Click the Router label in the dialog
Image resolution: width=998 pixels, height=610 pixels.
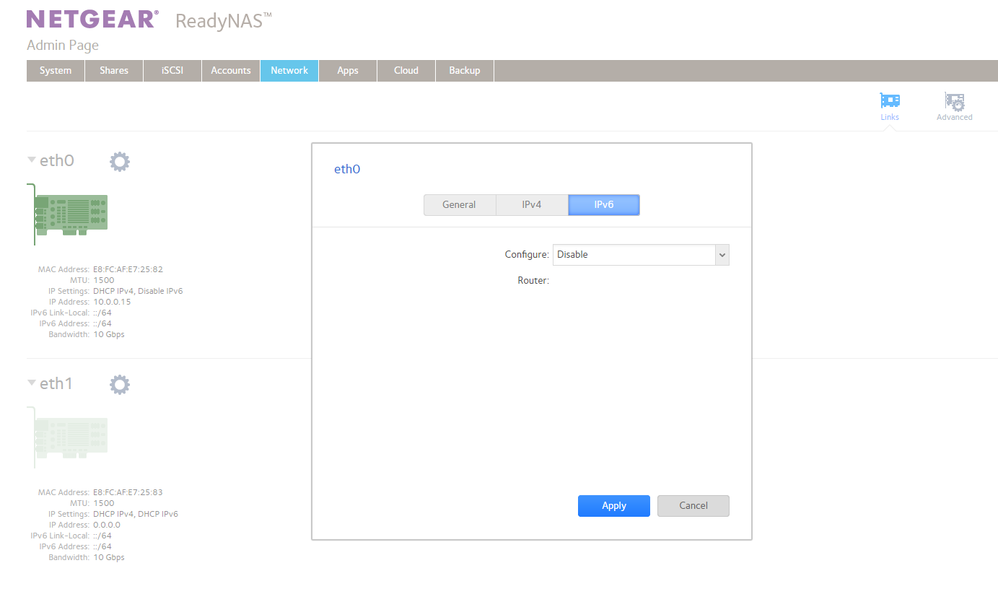(x=533, y=280)
